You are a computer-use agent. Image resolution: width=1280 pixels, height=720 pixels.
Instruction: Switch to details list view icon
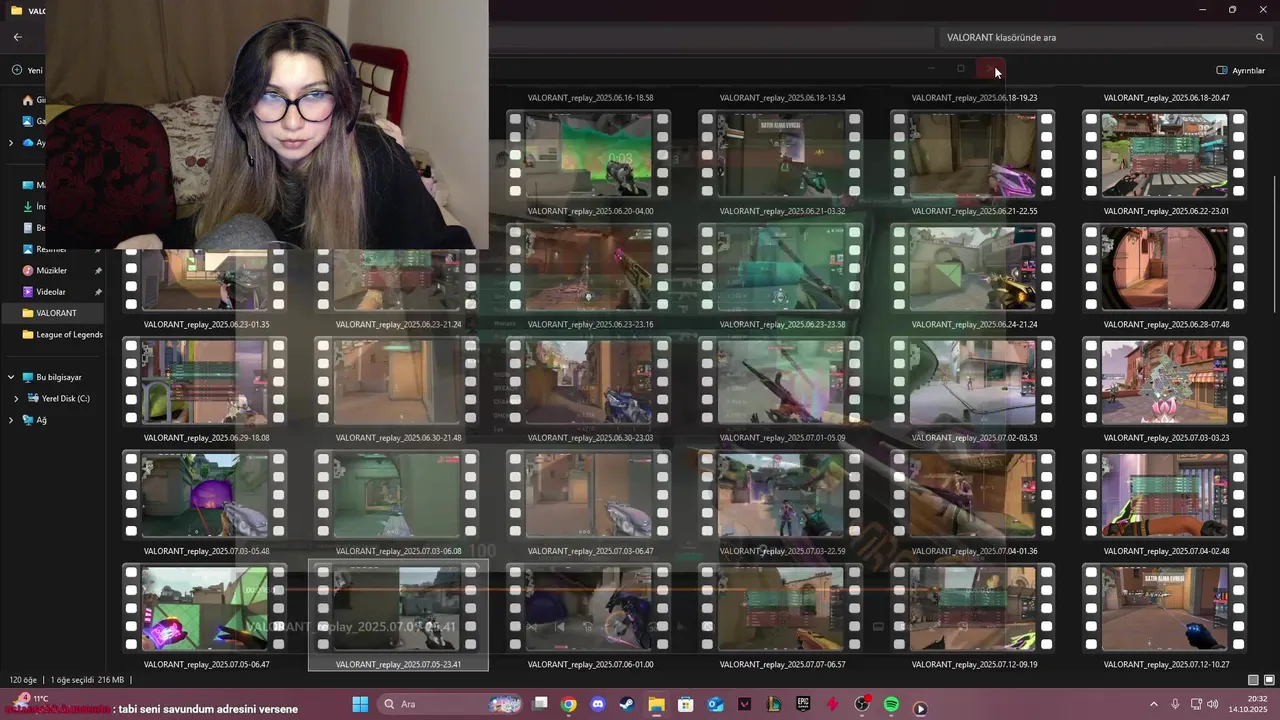(x=1253, y=680)
